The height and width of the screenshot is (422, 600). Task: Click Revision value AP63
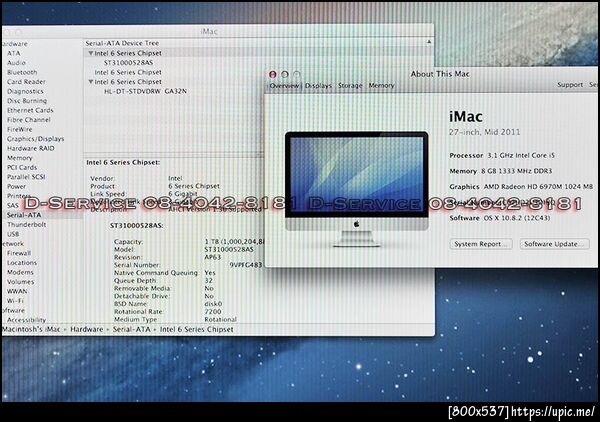pyautogui.click(x=212, y=257)
